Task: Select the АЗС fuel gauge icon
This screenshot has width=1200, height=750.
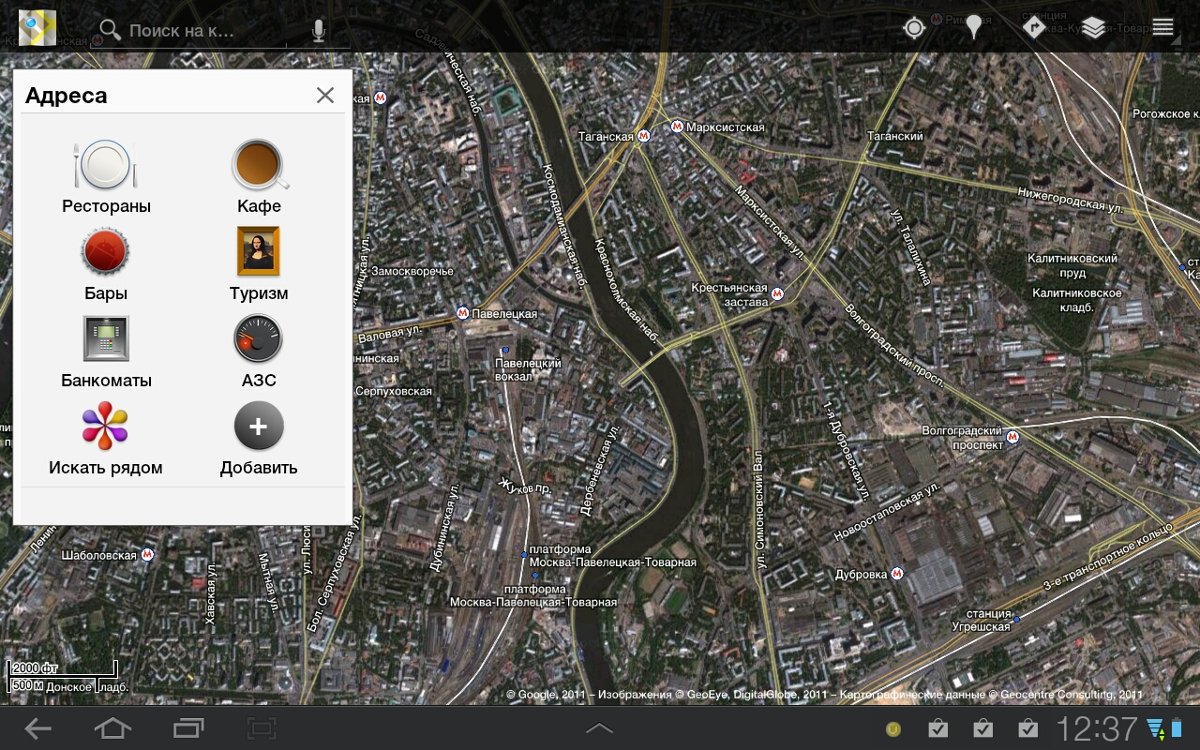Action: point(258,338)
